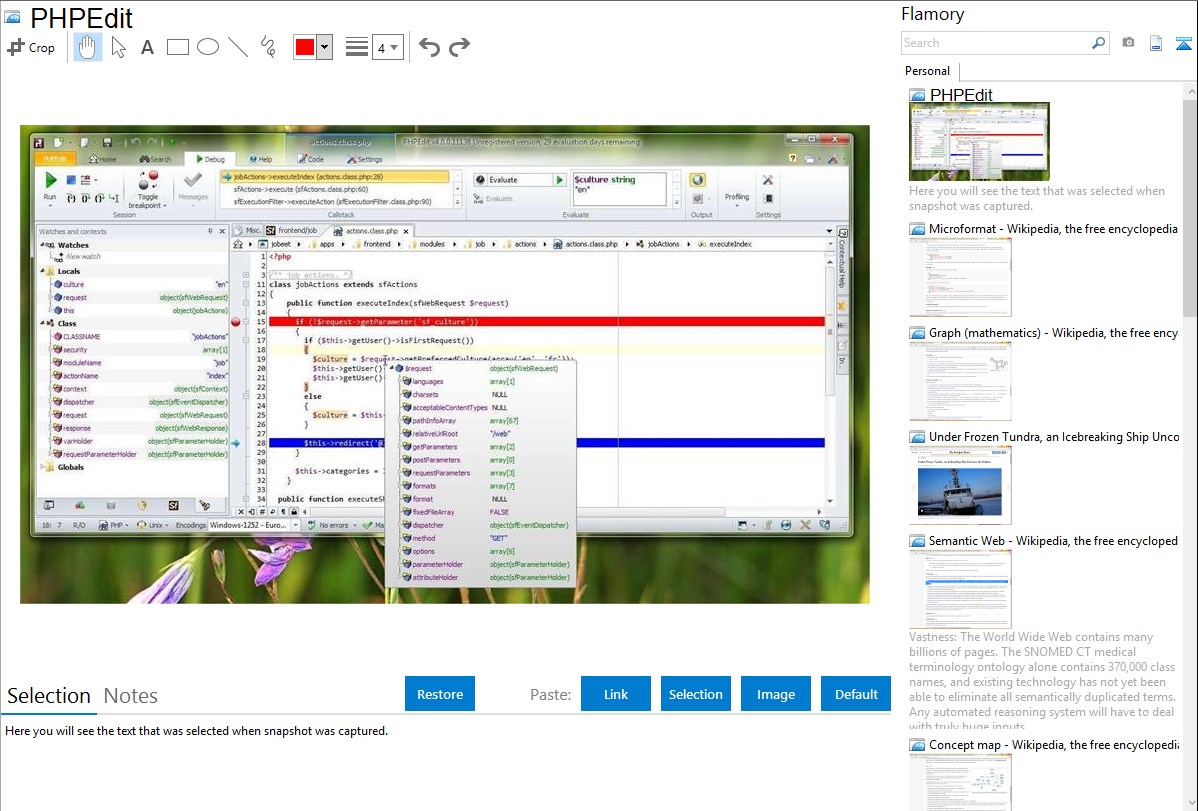Open the Microformat Wikipedia snapshot thumbnail

[960, 277]
